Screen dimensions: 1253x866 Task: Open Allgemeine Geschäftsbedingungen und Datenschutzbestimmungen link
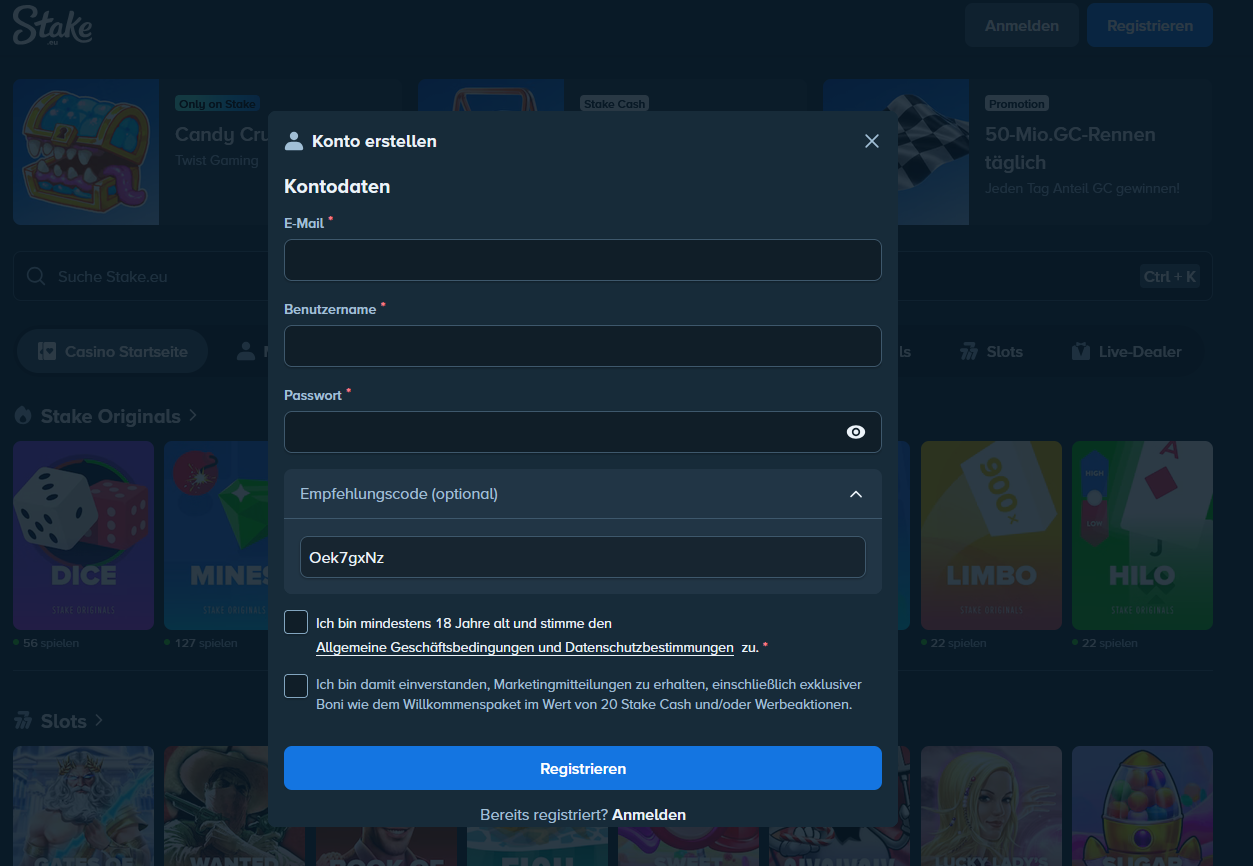[525, 648]
